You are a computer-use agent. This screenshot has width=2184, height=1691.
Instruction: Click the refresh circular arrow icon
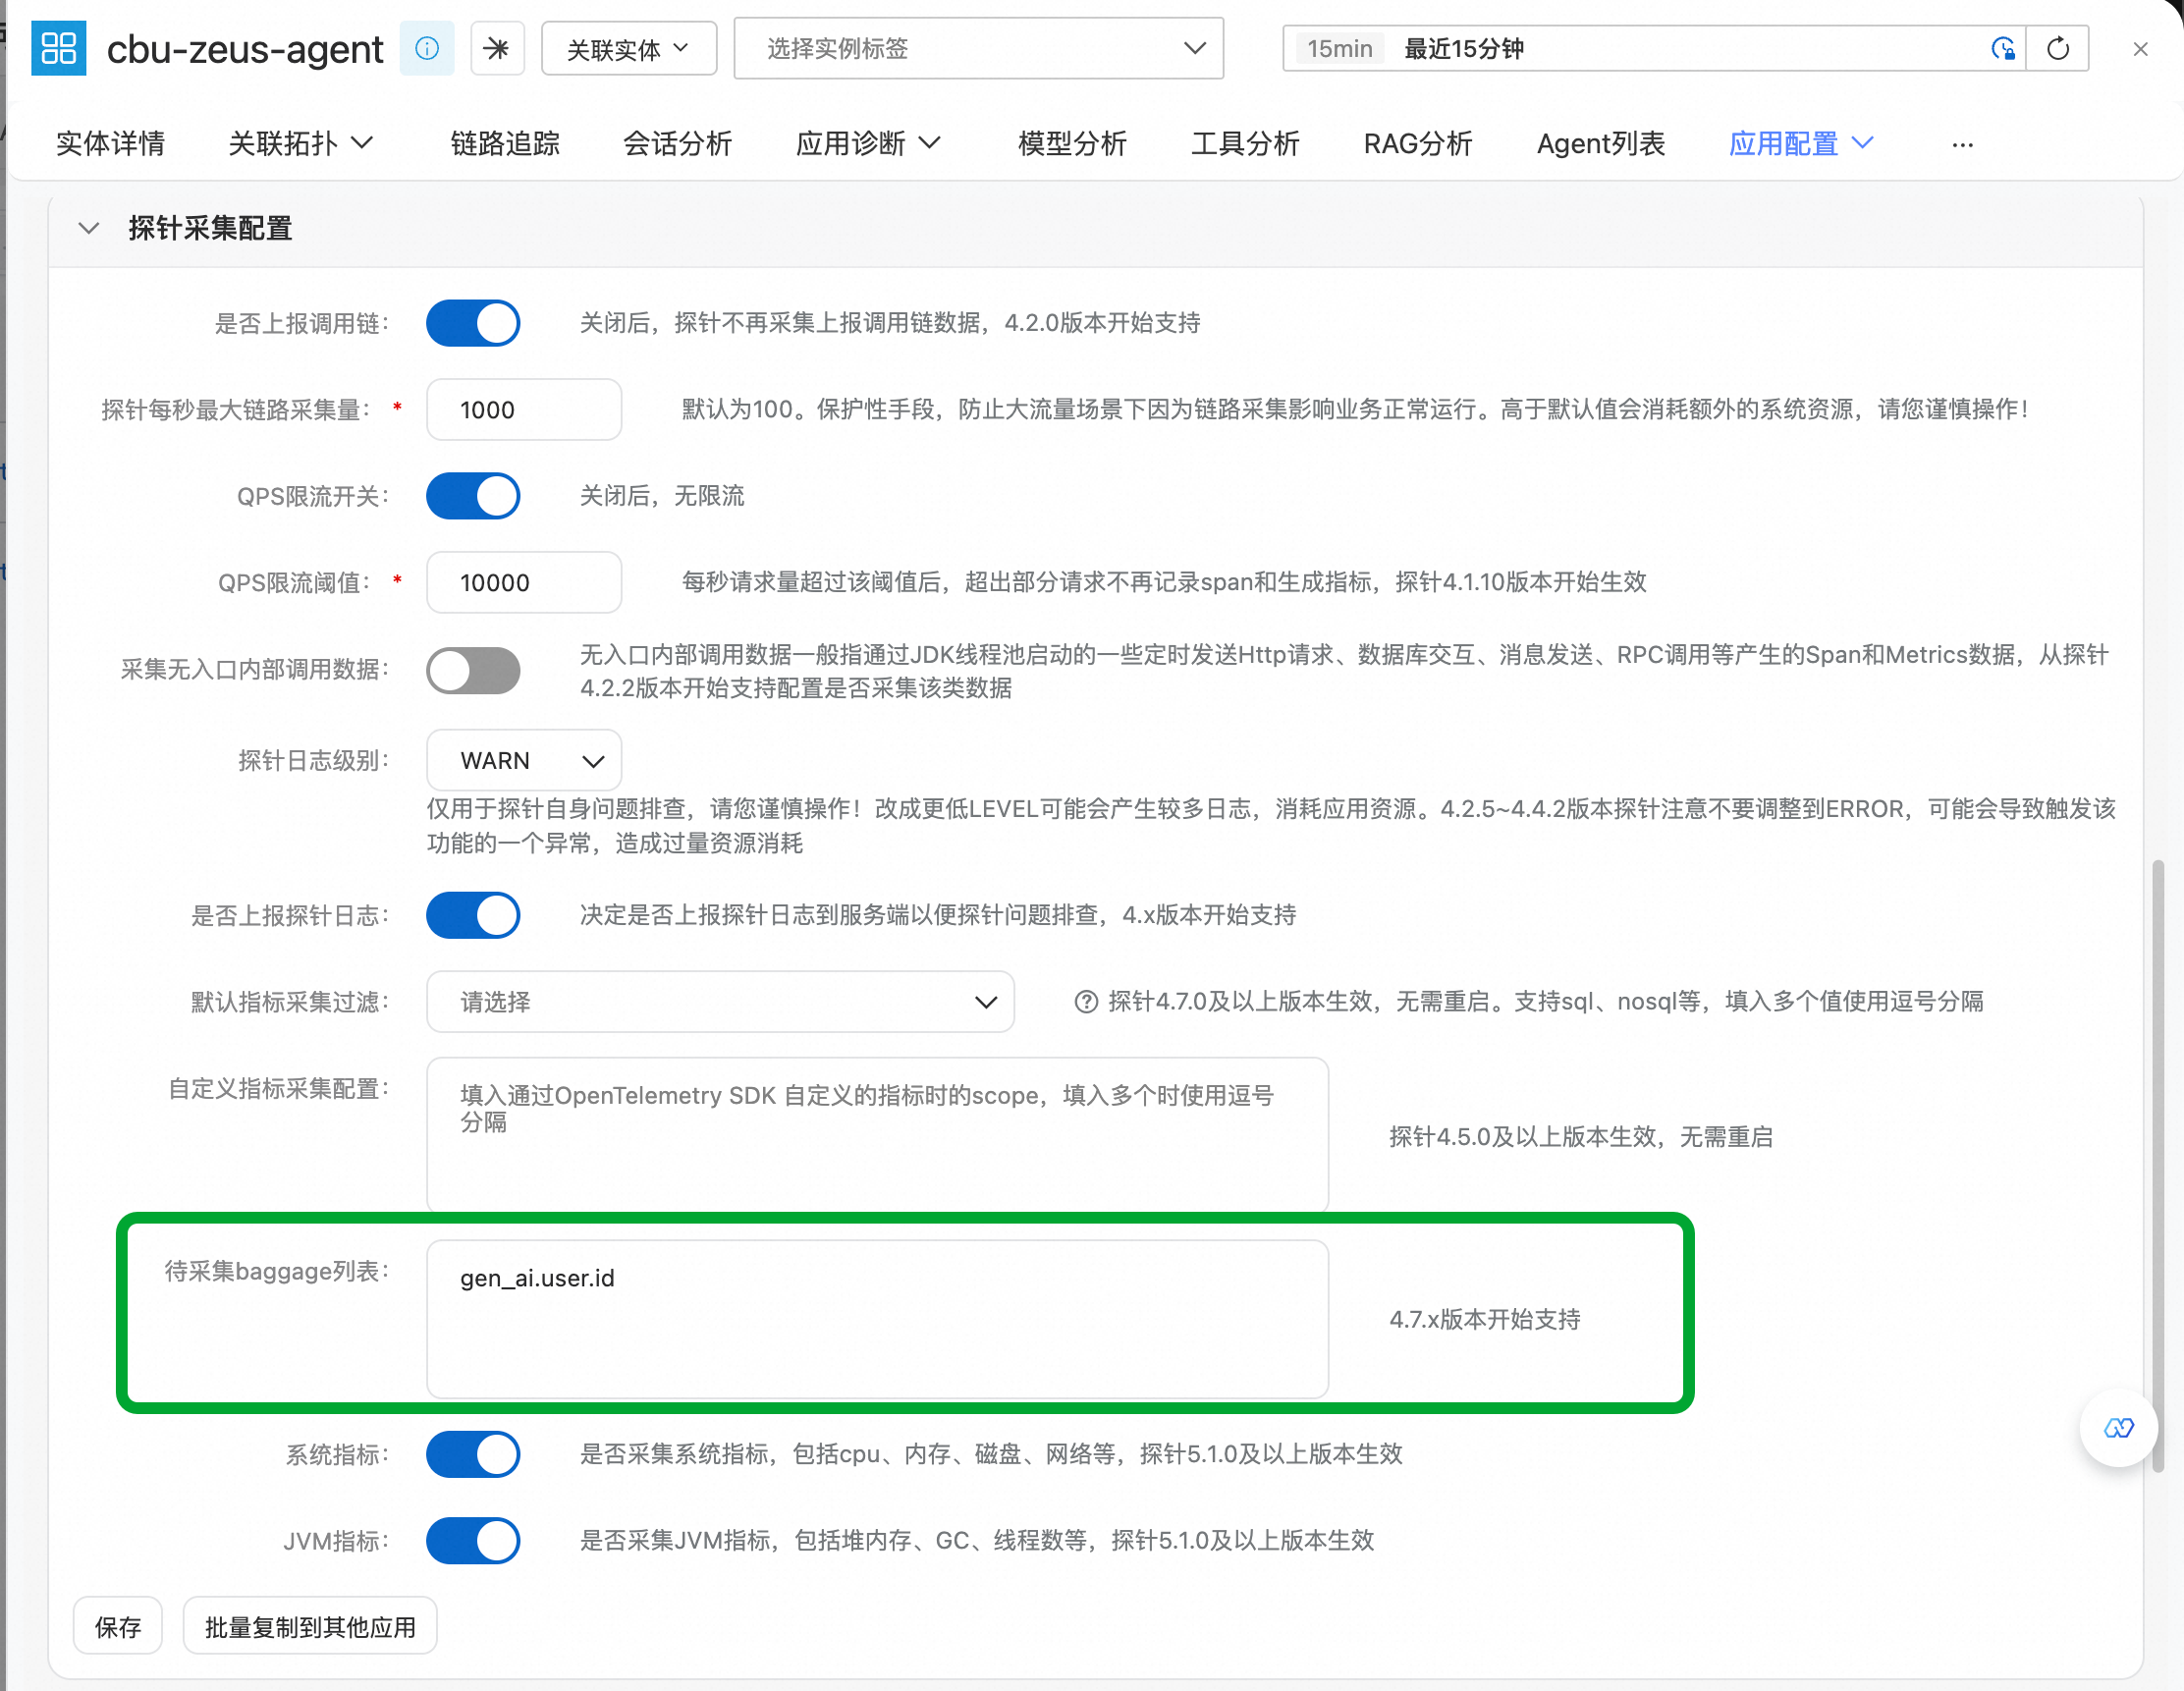point(2058,48)
